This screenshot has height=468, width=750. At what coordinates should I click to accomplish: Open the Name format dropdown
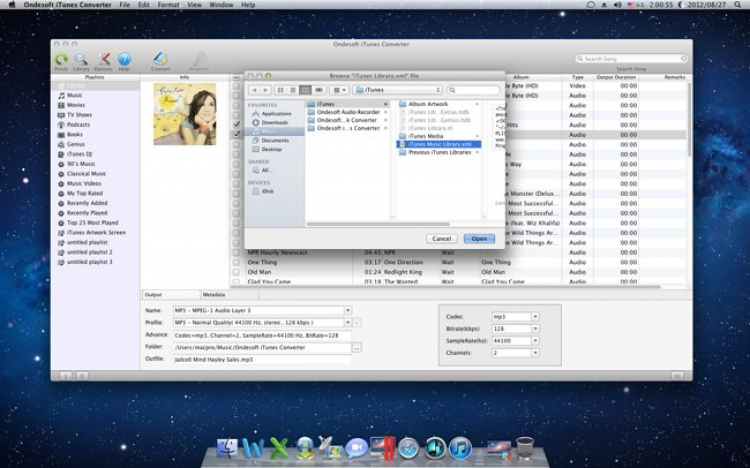coord(348,311)
